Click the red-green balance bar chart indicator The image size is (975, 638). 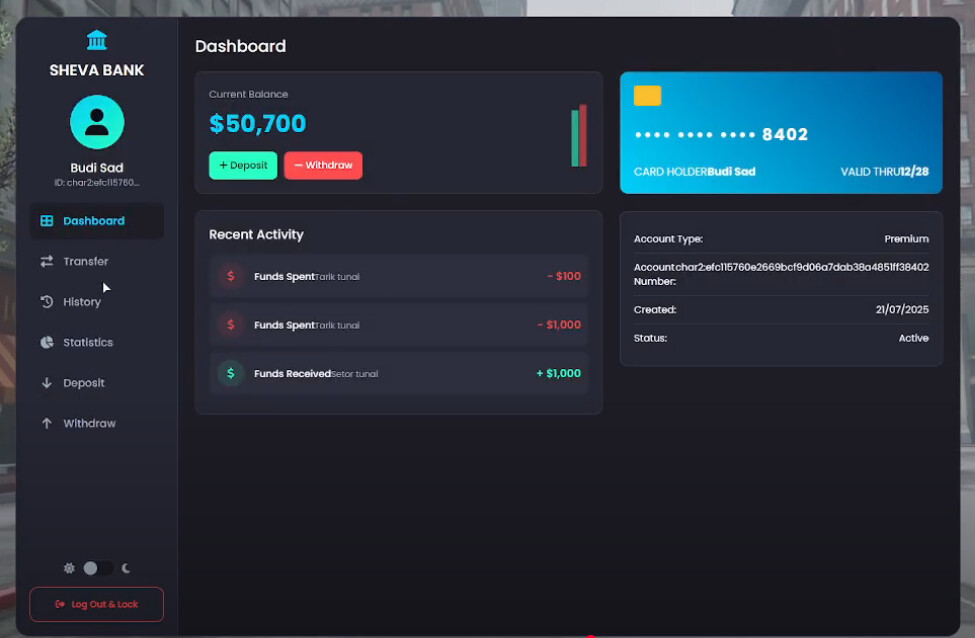579,136
